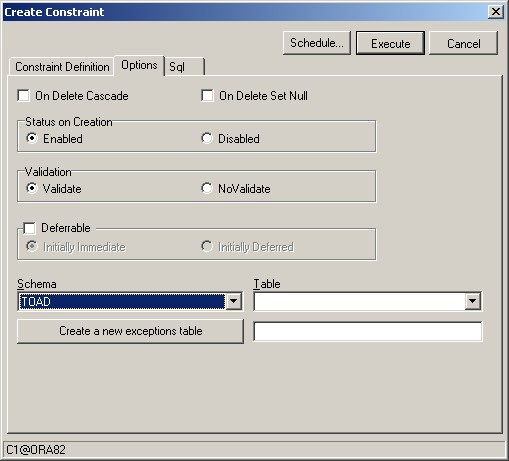This screenshot has height=461, width=509.
Task: Close the Create Constraint window
Action: 496,12
